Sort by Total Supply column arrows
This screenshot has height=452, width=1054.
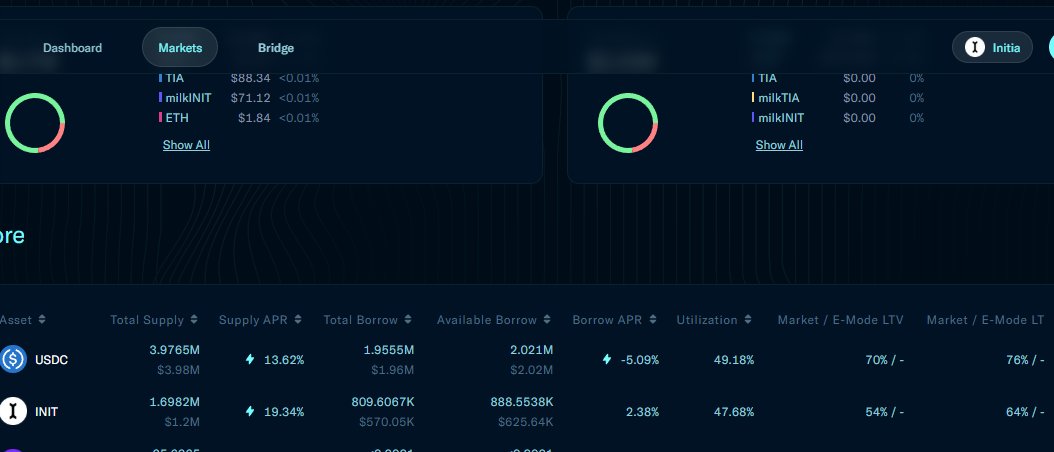tap(194, 320)
